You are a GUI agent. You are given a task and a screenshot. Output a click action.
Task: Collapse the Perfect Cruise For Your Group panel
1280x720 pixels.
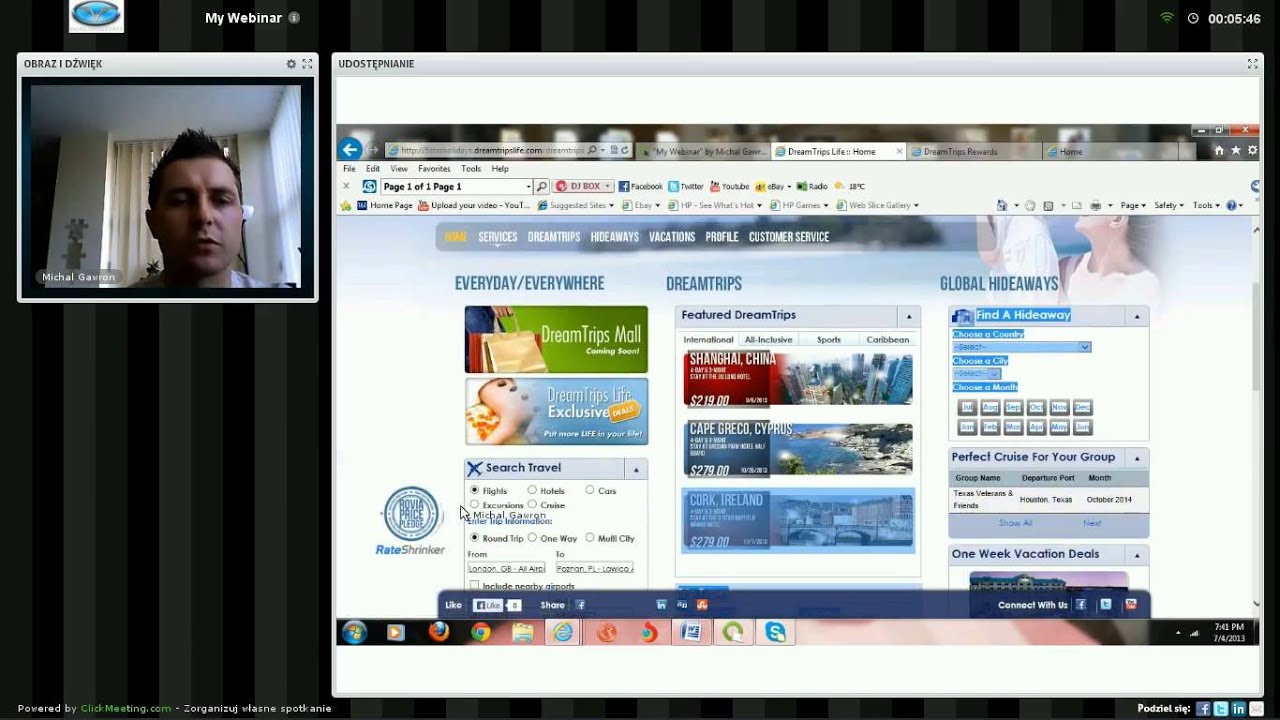(x=1137, y=458)
